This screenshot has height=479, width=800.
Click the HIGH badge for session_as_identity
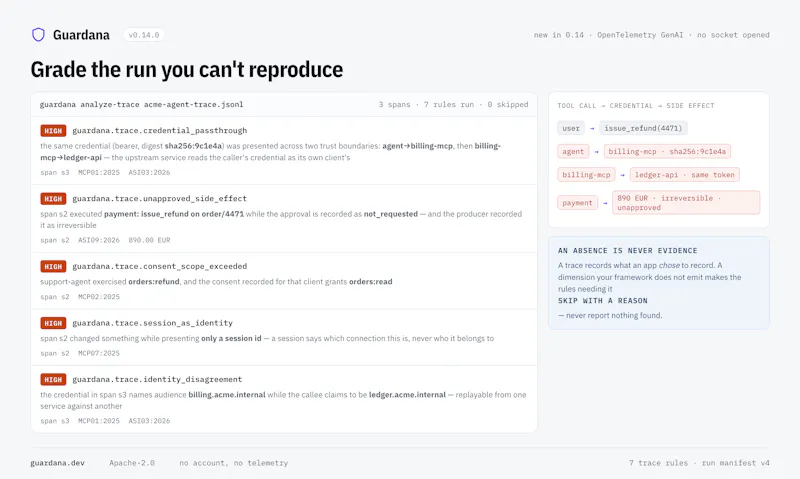pos(53,323)
